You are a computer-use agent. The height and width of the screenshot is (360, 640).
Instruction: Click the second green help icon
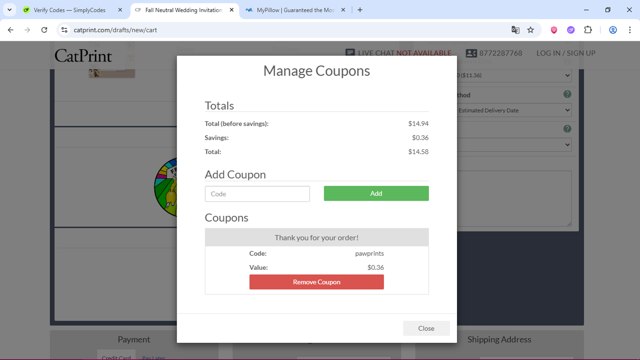[x=567, y=129]
